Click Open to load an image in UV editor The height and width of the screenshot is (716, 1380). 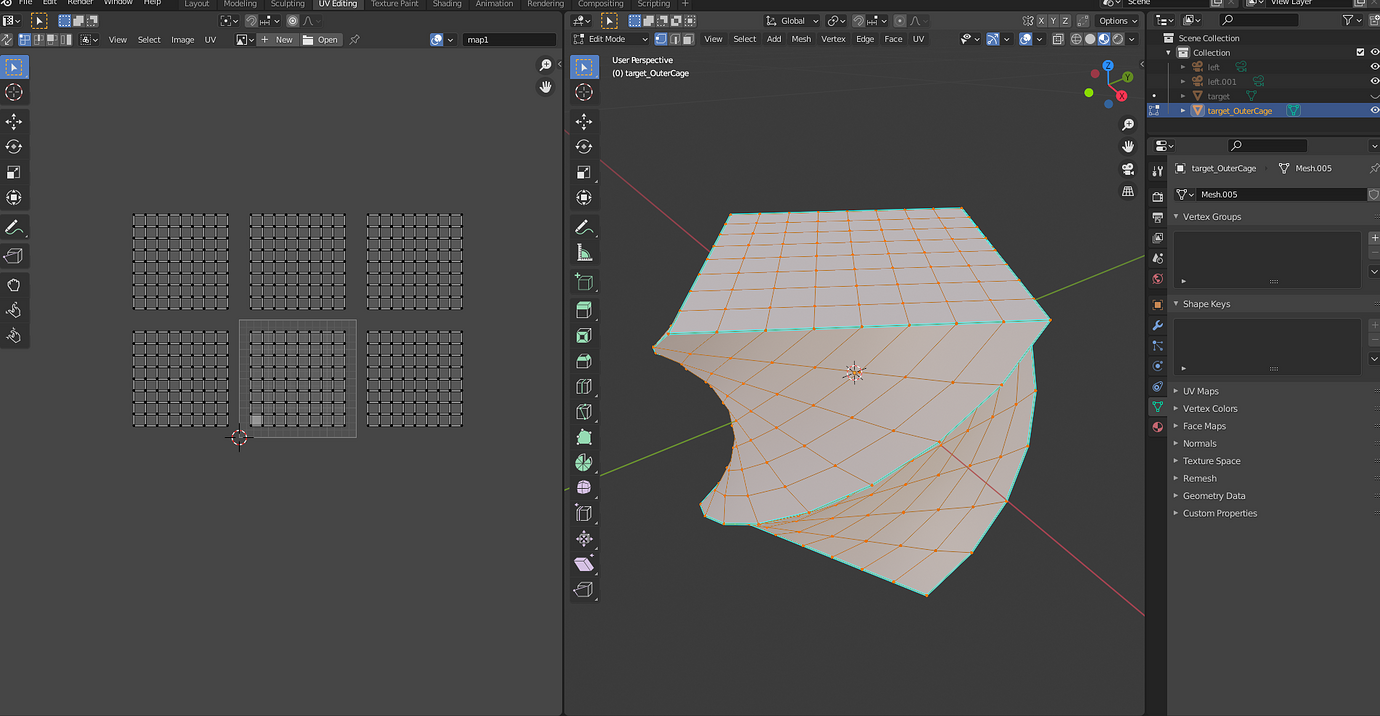320,39
